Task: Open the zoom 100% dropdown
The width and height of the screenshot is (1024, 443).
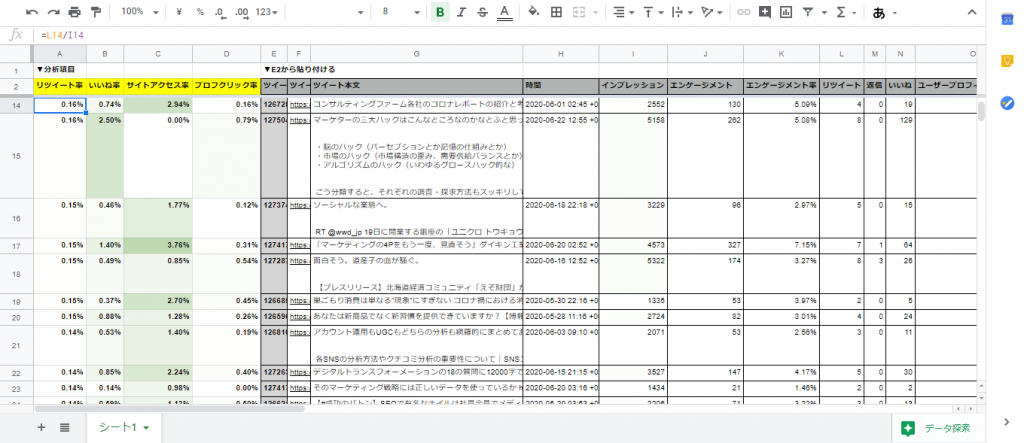Action: (x=138, y=12)
